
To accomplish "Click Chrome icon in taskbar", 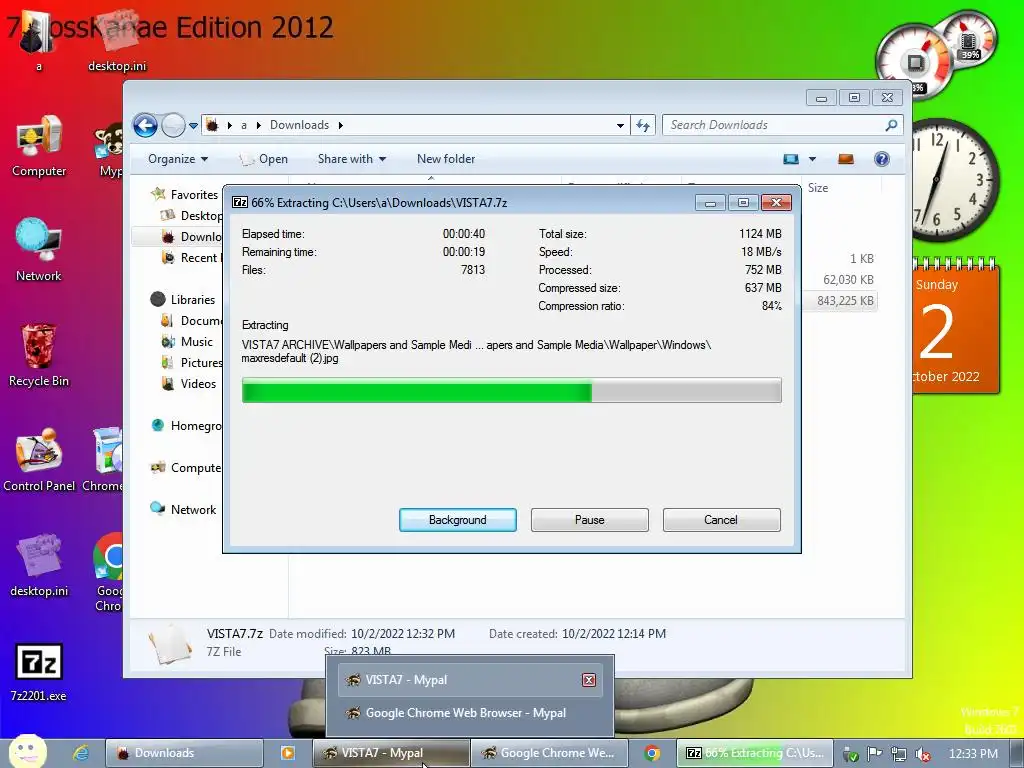I will 652,753.
